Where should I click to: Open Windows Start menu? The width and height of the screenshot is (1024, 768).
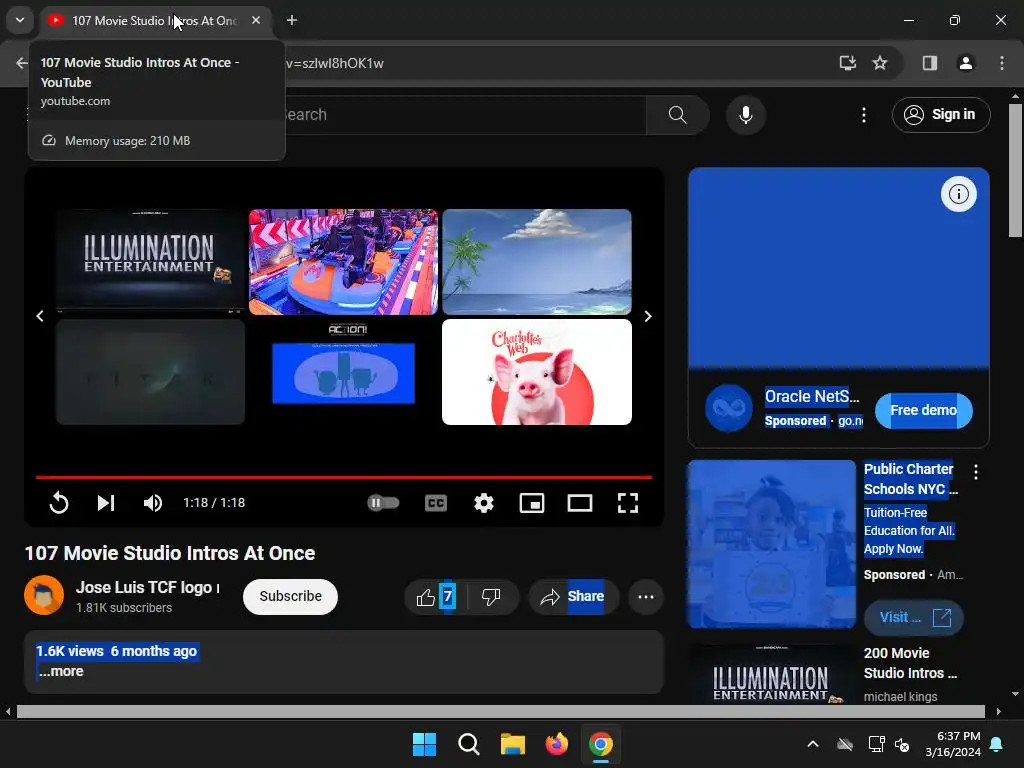point(424,744)
